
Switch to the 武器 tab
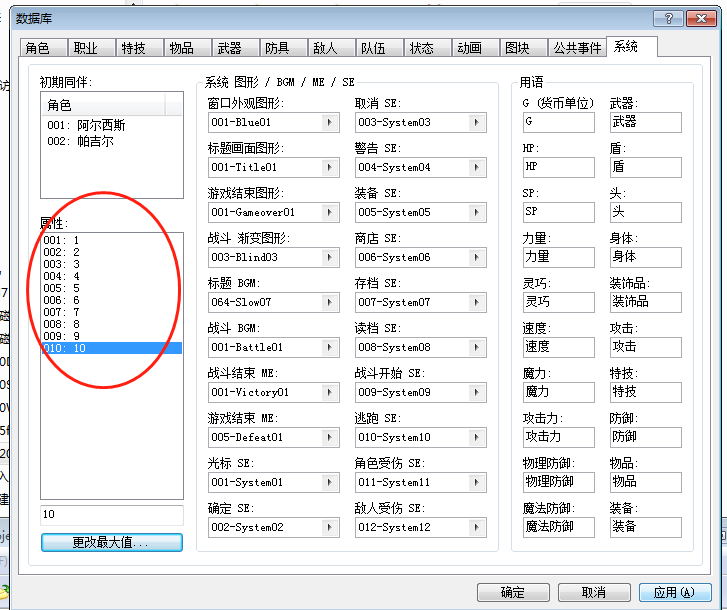236,48
